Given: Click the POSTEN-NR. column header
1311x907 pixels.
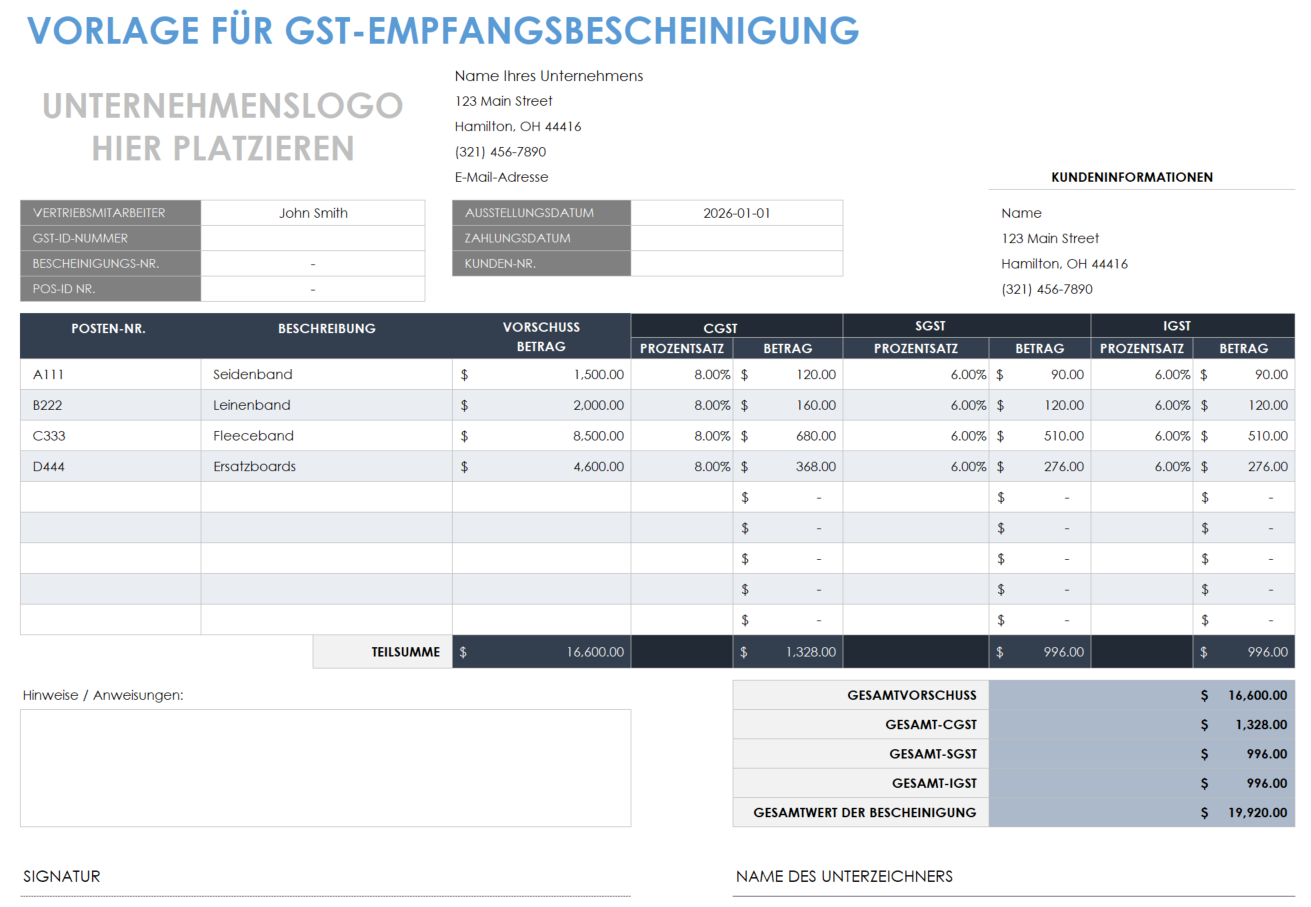Looking at the screenshot, I should click(109, 328).
